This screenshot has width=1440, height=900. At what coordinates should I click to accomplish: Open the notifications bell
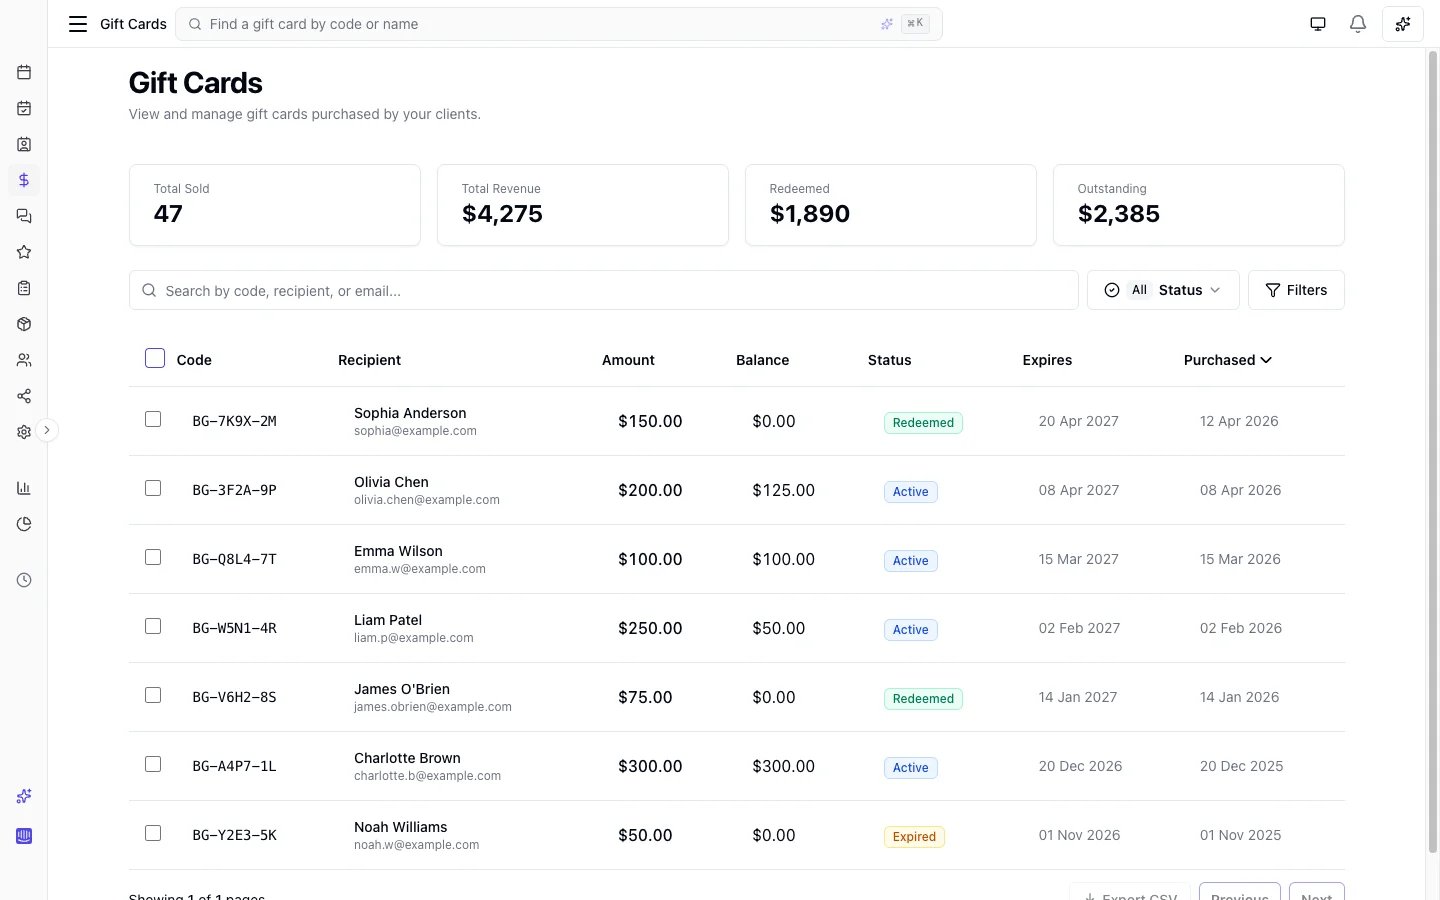[1358, 24]
